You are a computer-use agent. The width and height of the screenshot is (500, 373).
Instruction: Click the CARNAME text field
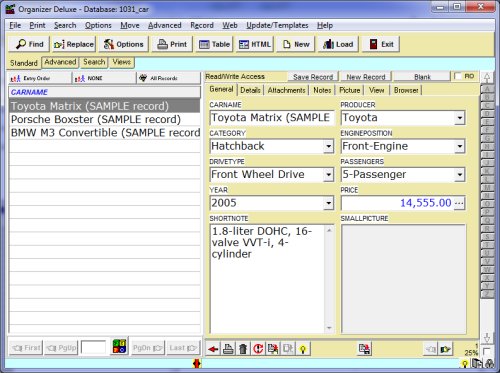[x=271, y=118]
